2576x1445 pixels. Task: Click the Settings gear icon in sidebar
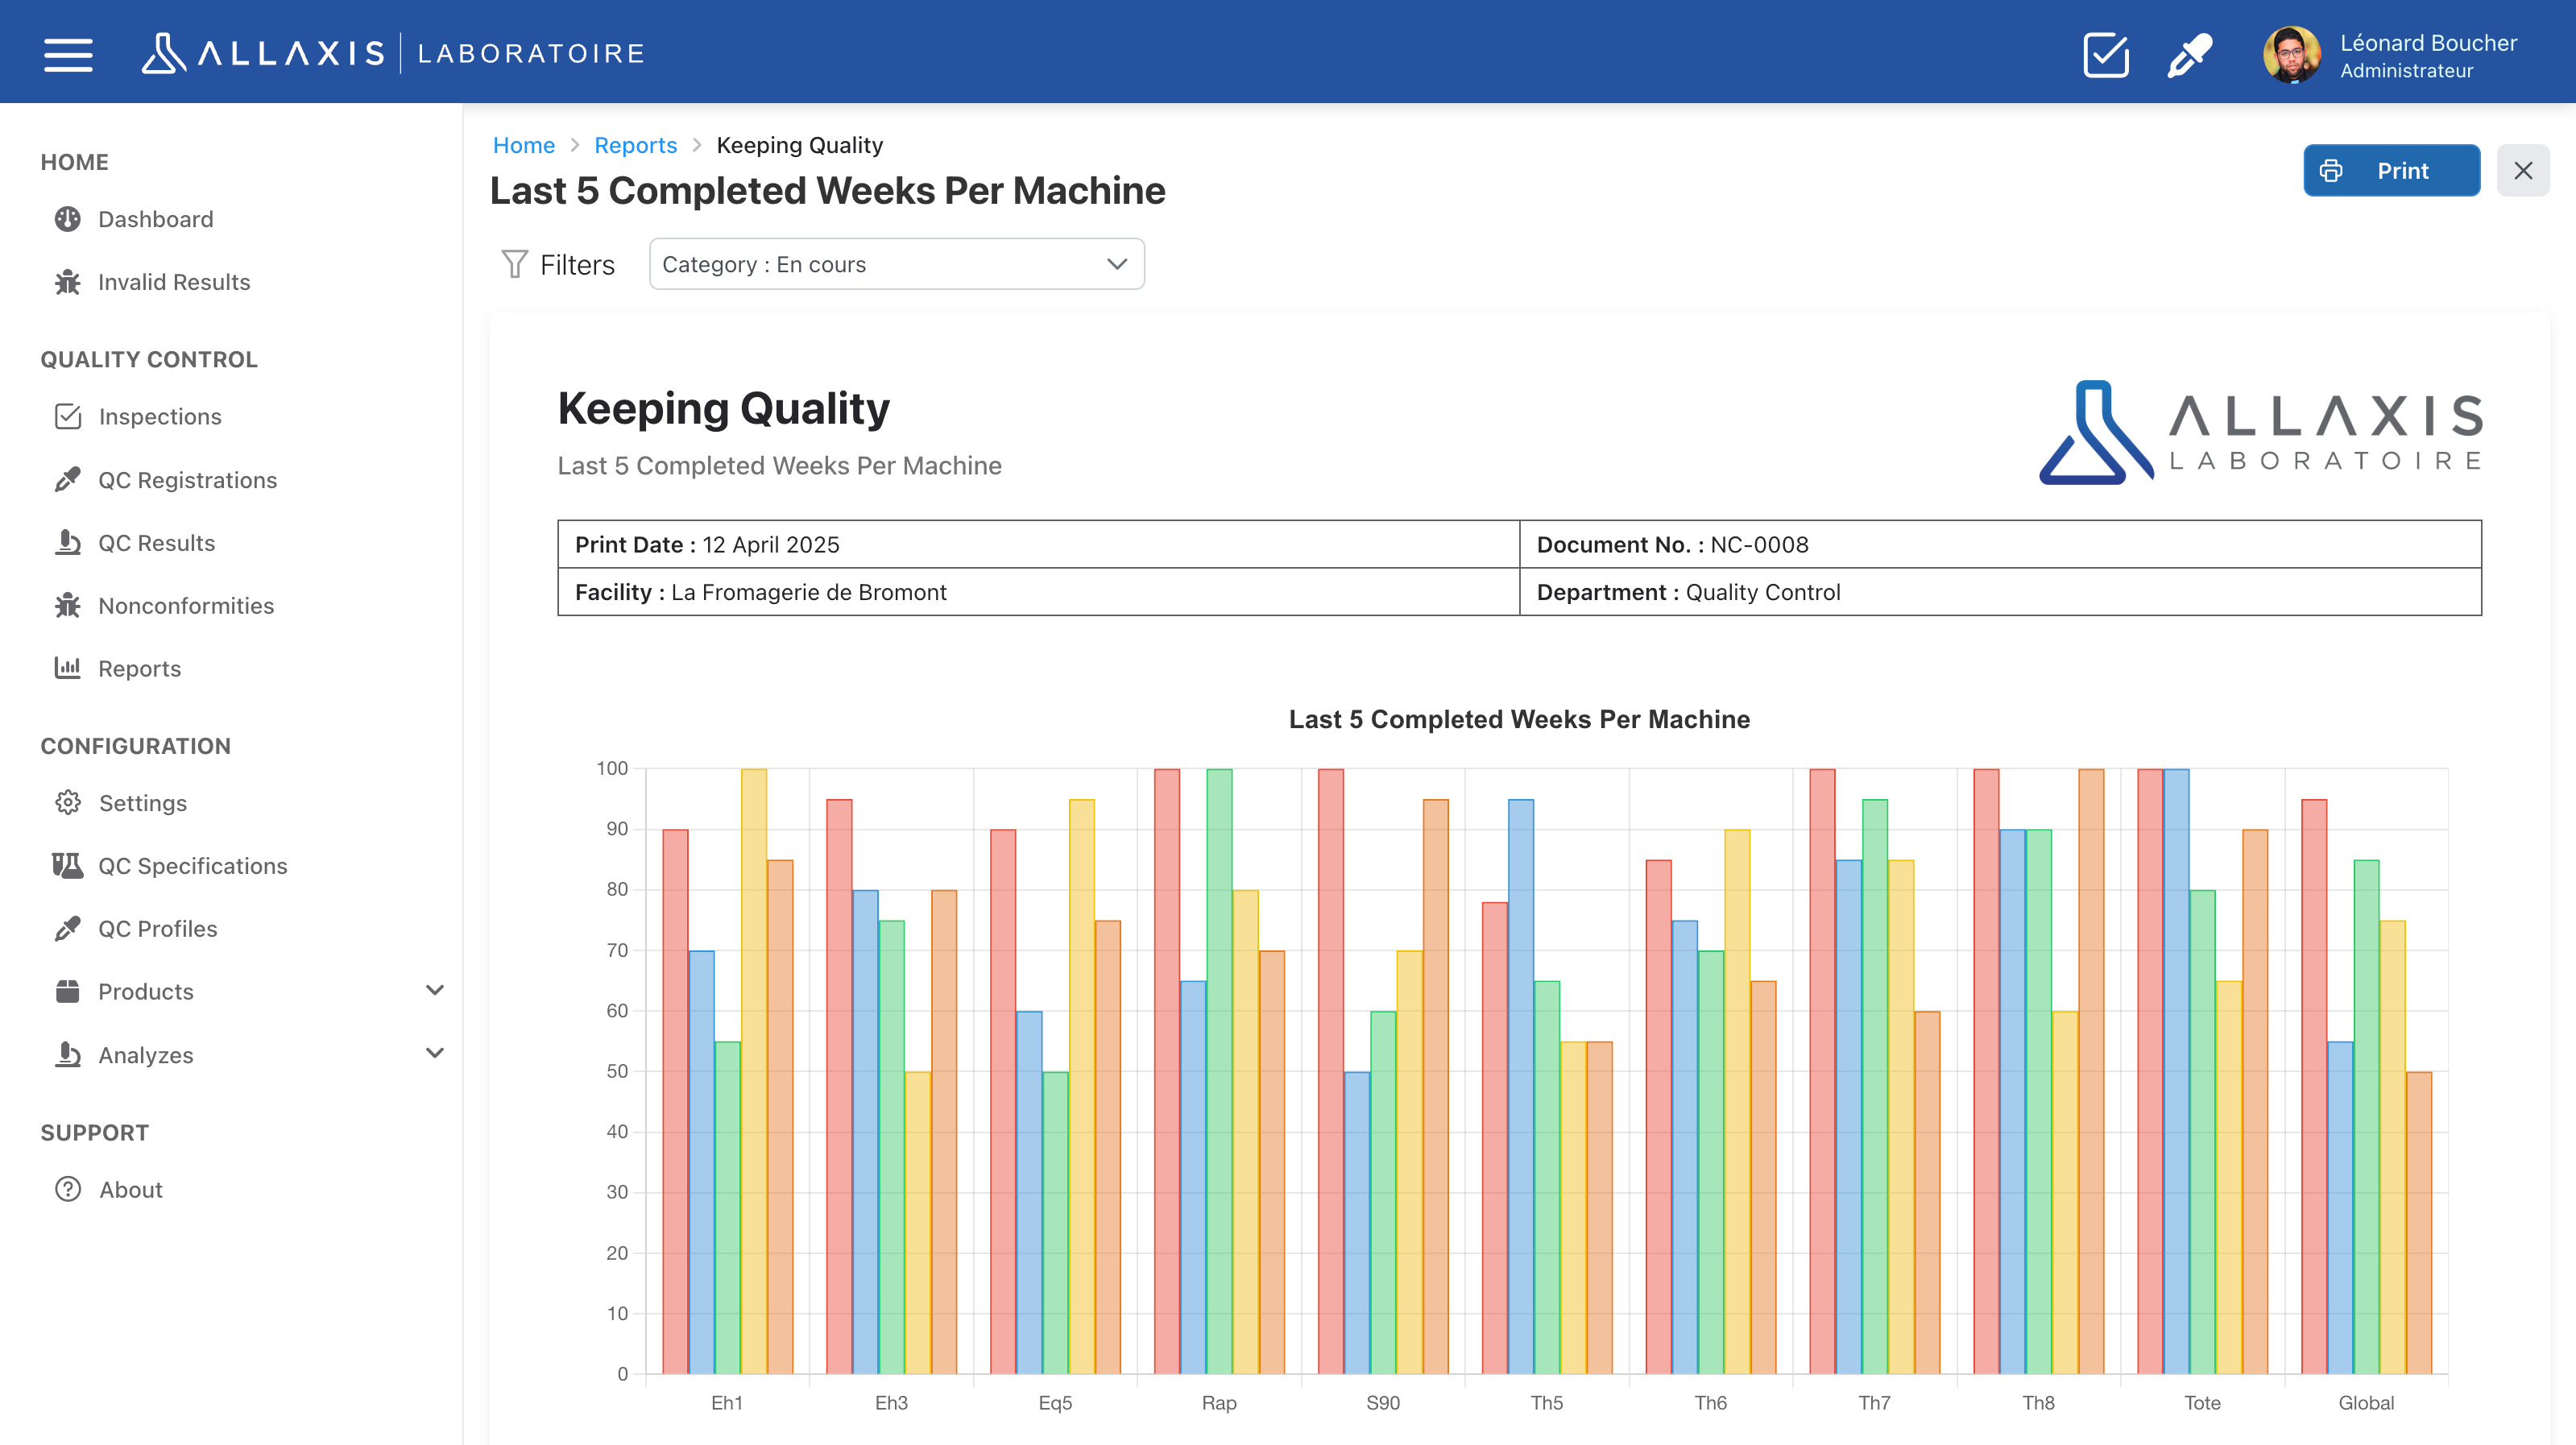(x=67, y=803)
